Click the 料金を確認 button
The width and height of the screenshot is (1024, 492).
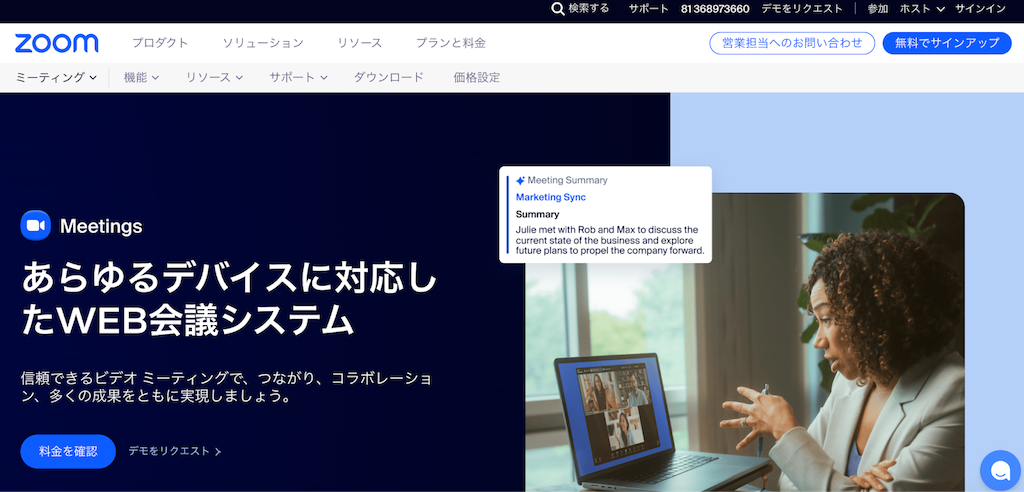[68, 451]
